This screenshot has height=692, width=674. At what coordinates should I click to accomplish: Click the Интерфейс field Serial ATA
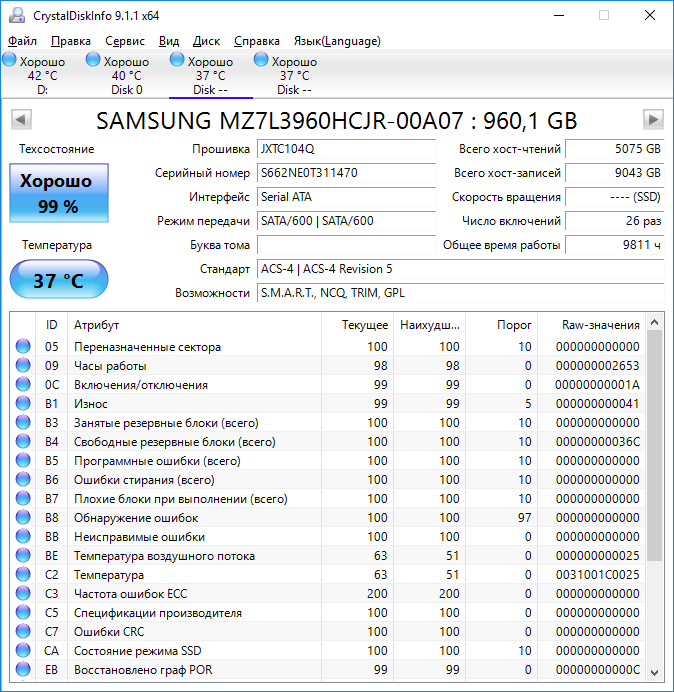pos(346,197)
